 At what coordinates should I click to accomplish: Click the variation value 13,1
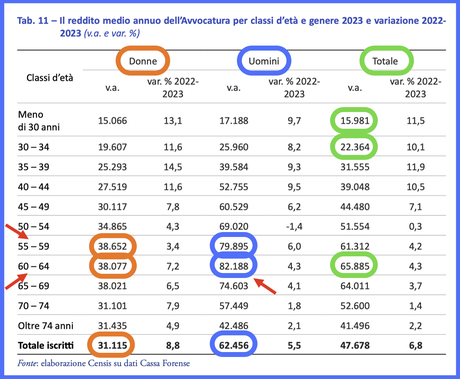[x=173, y=121]
